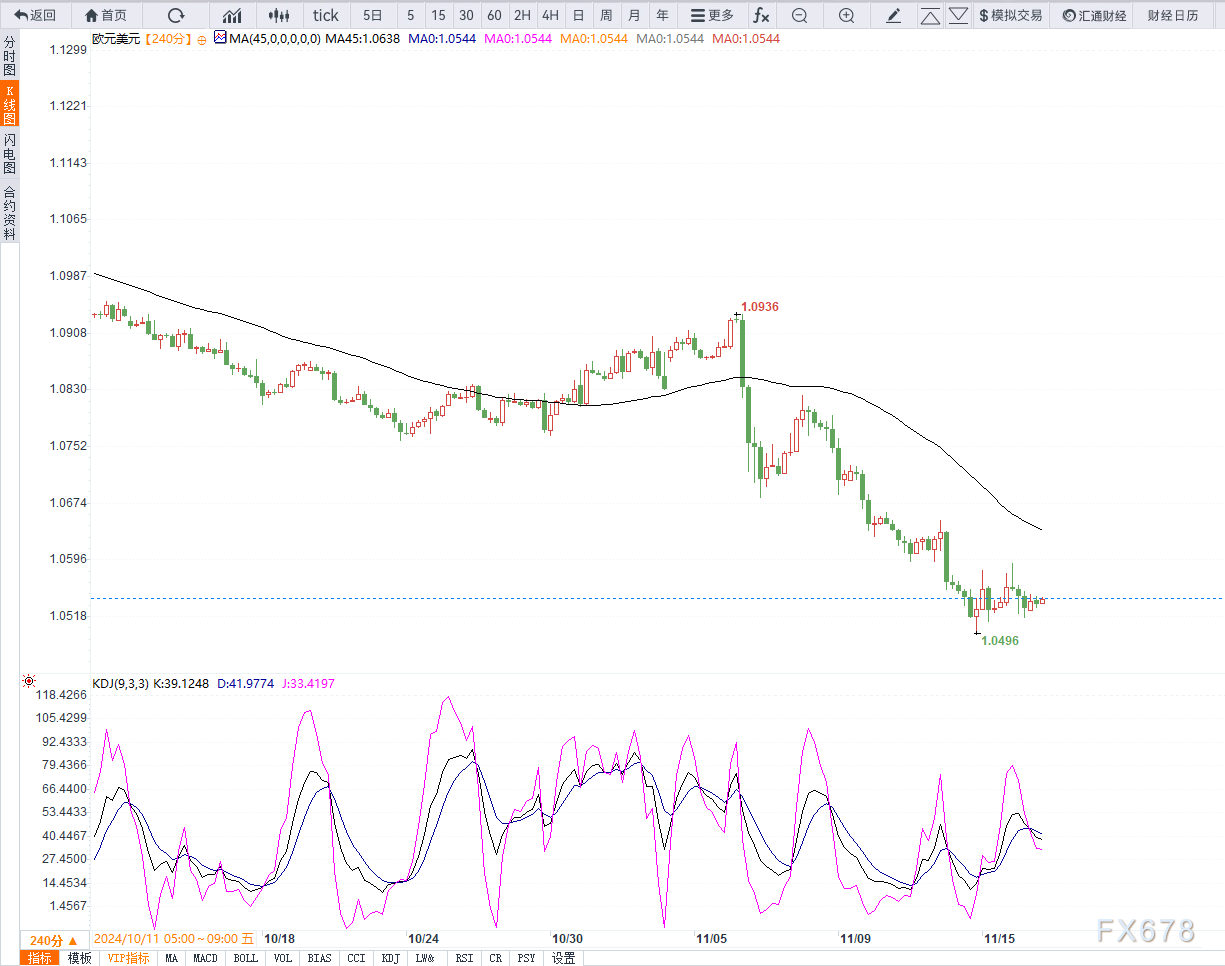Click the refresh icon in the toolbar
The height and width of the screenshot is (966, 1225).
click(176, 15)
